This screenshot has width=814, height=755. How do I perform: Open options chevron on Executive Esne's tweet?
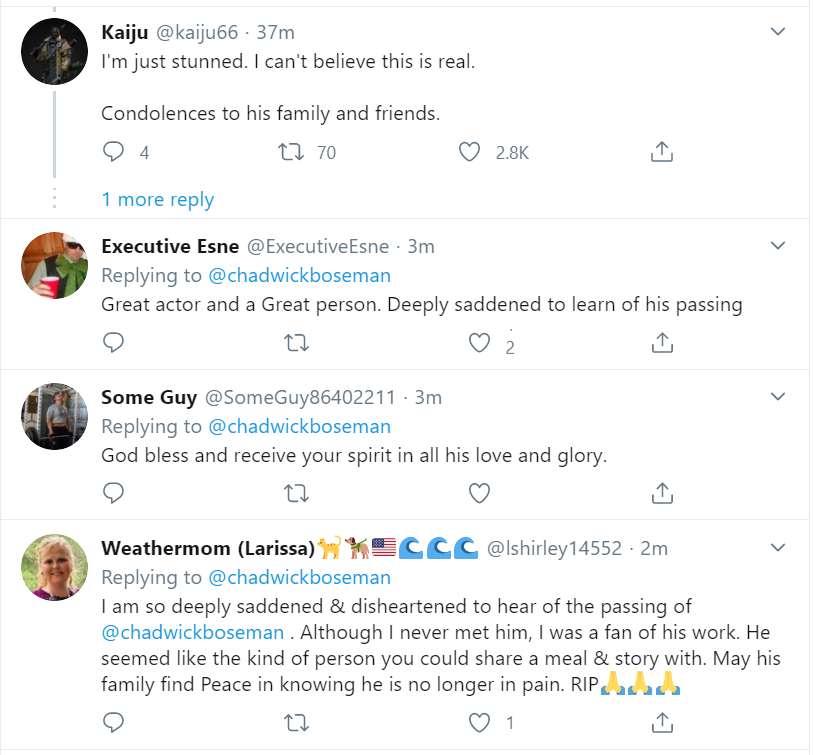pos(779,246)
